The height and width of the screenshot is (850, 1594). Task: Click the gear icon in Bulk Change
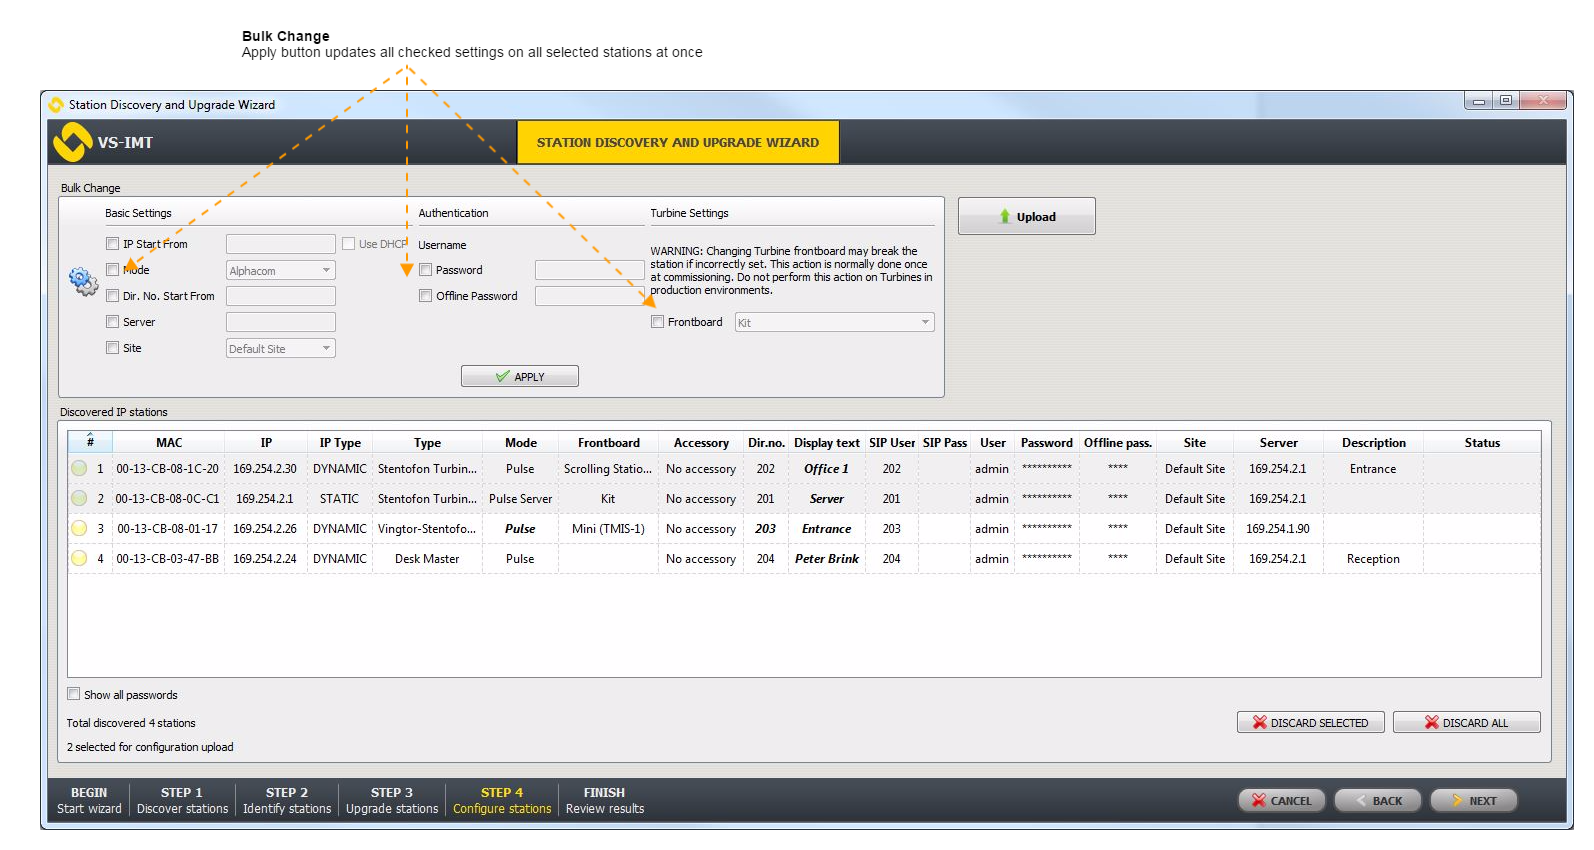coord(83,281)
